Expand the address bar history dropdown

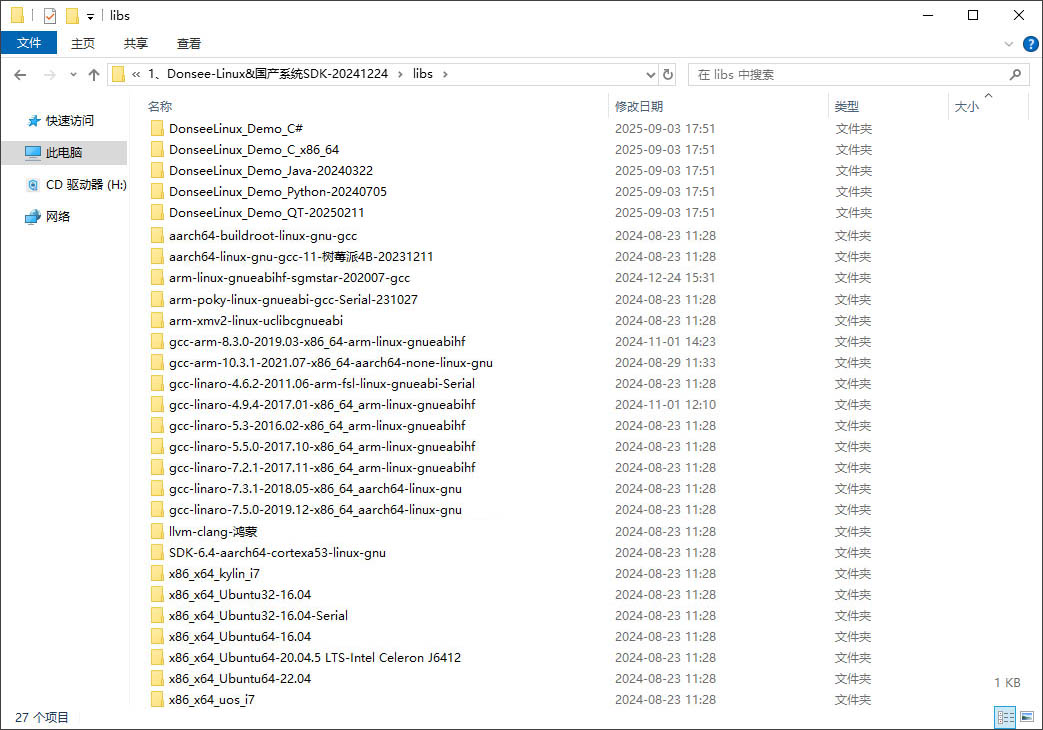[x=650, y=74]
